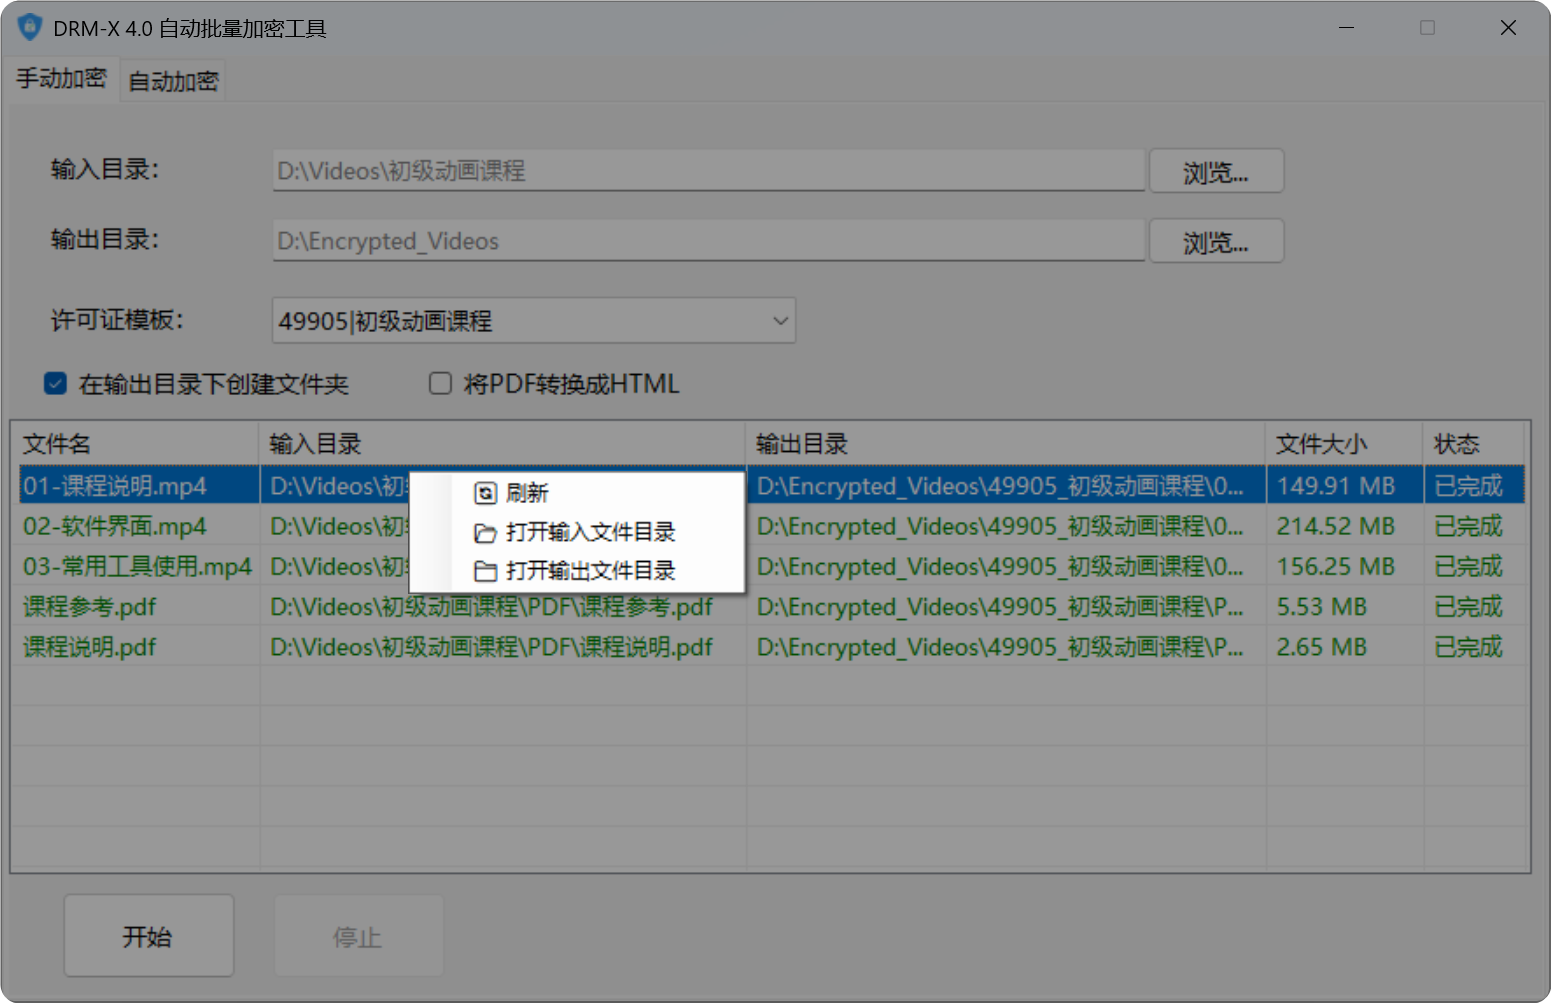Click folder icon beside 打开输出文件目录
Screen dimensions: 1551x1003
pyautogui.click(x=485, y=571)
